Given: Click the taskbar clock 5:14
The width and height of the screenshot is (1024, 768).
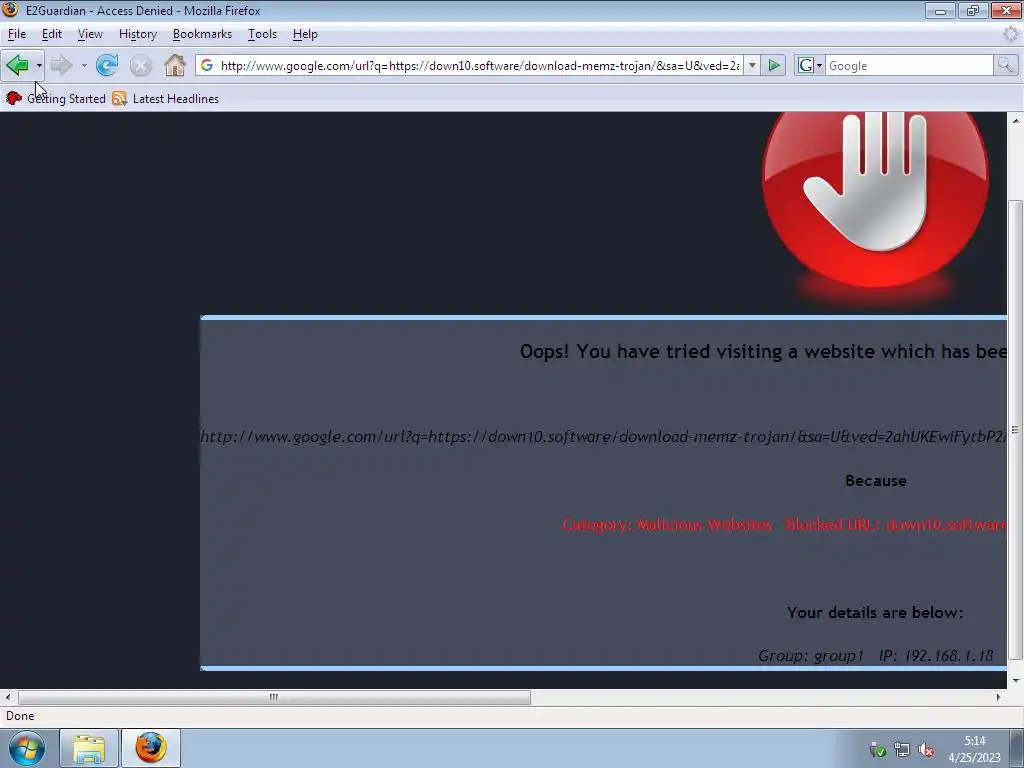Looking at the screenshot, I should [975, 749].
